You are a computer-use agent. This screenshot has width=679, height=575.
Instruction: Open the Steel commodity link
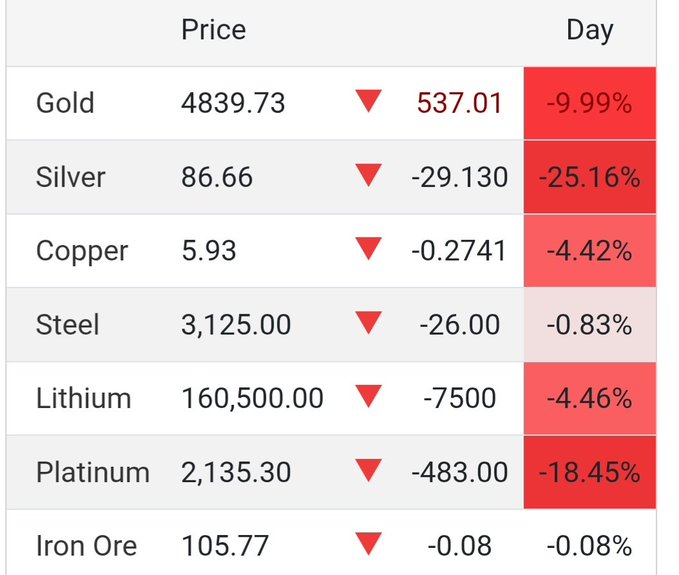[67, 325]
